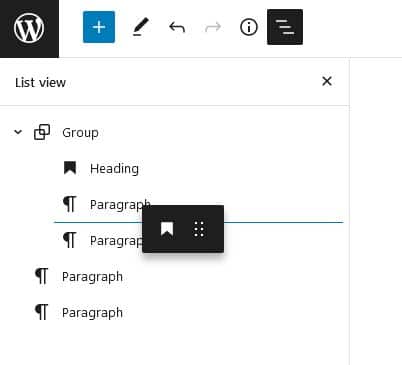
Task: Click the drag chip bookmark icon
Action: [x=167, y=229]
